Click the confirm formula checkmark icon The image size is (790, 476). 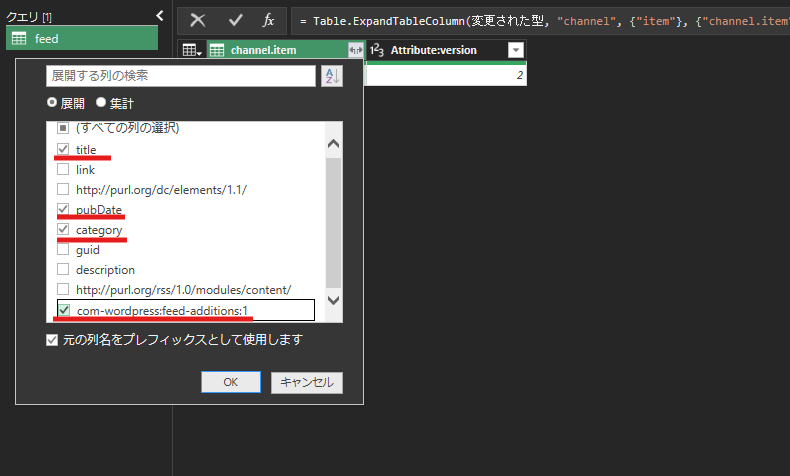[235, 20]
